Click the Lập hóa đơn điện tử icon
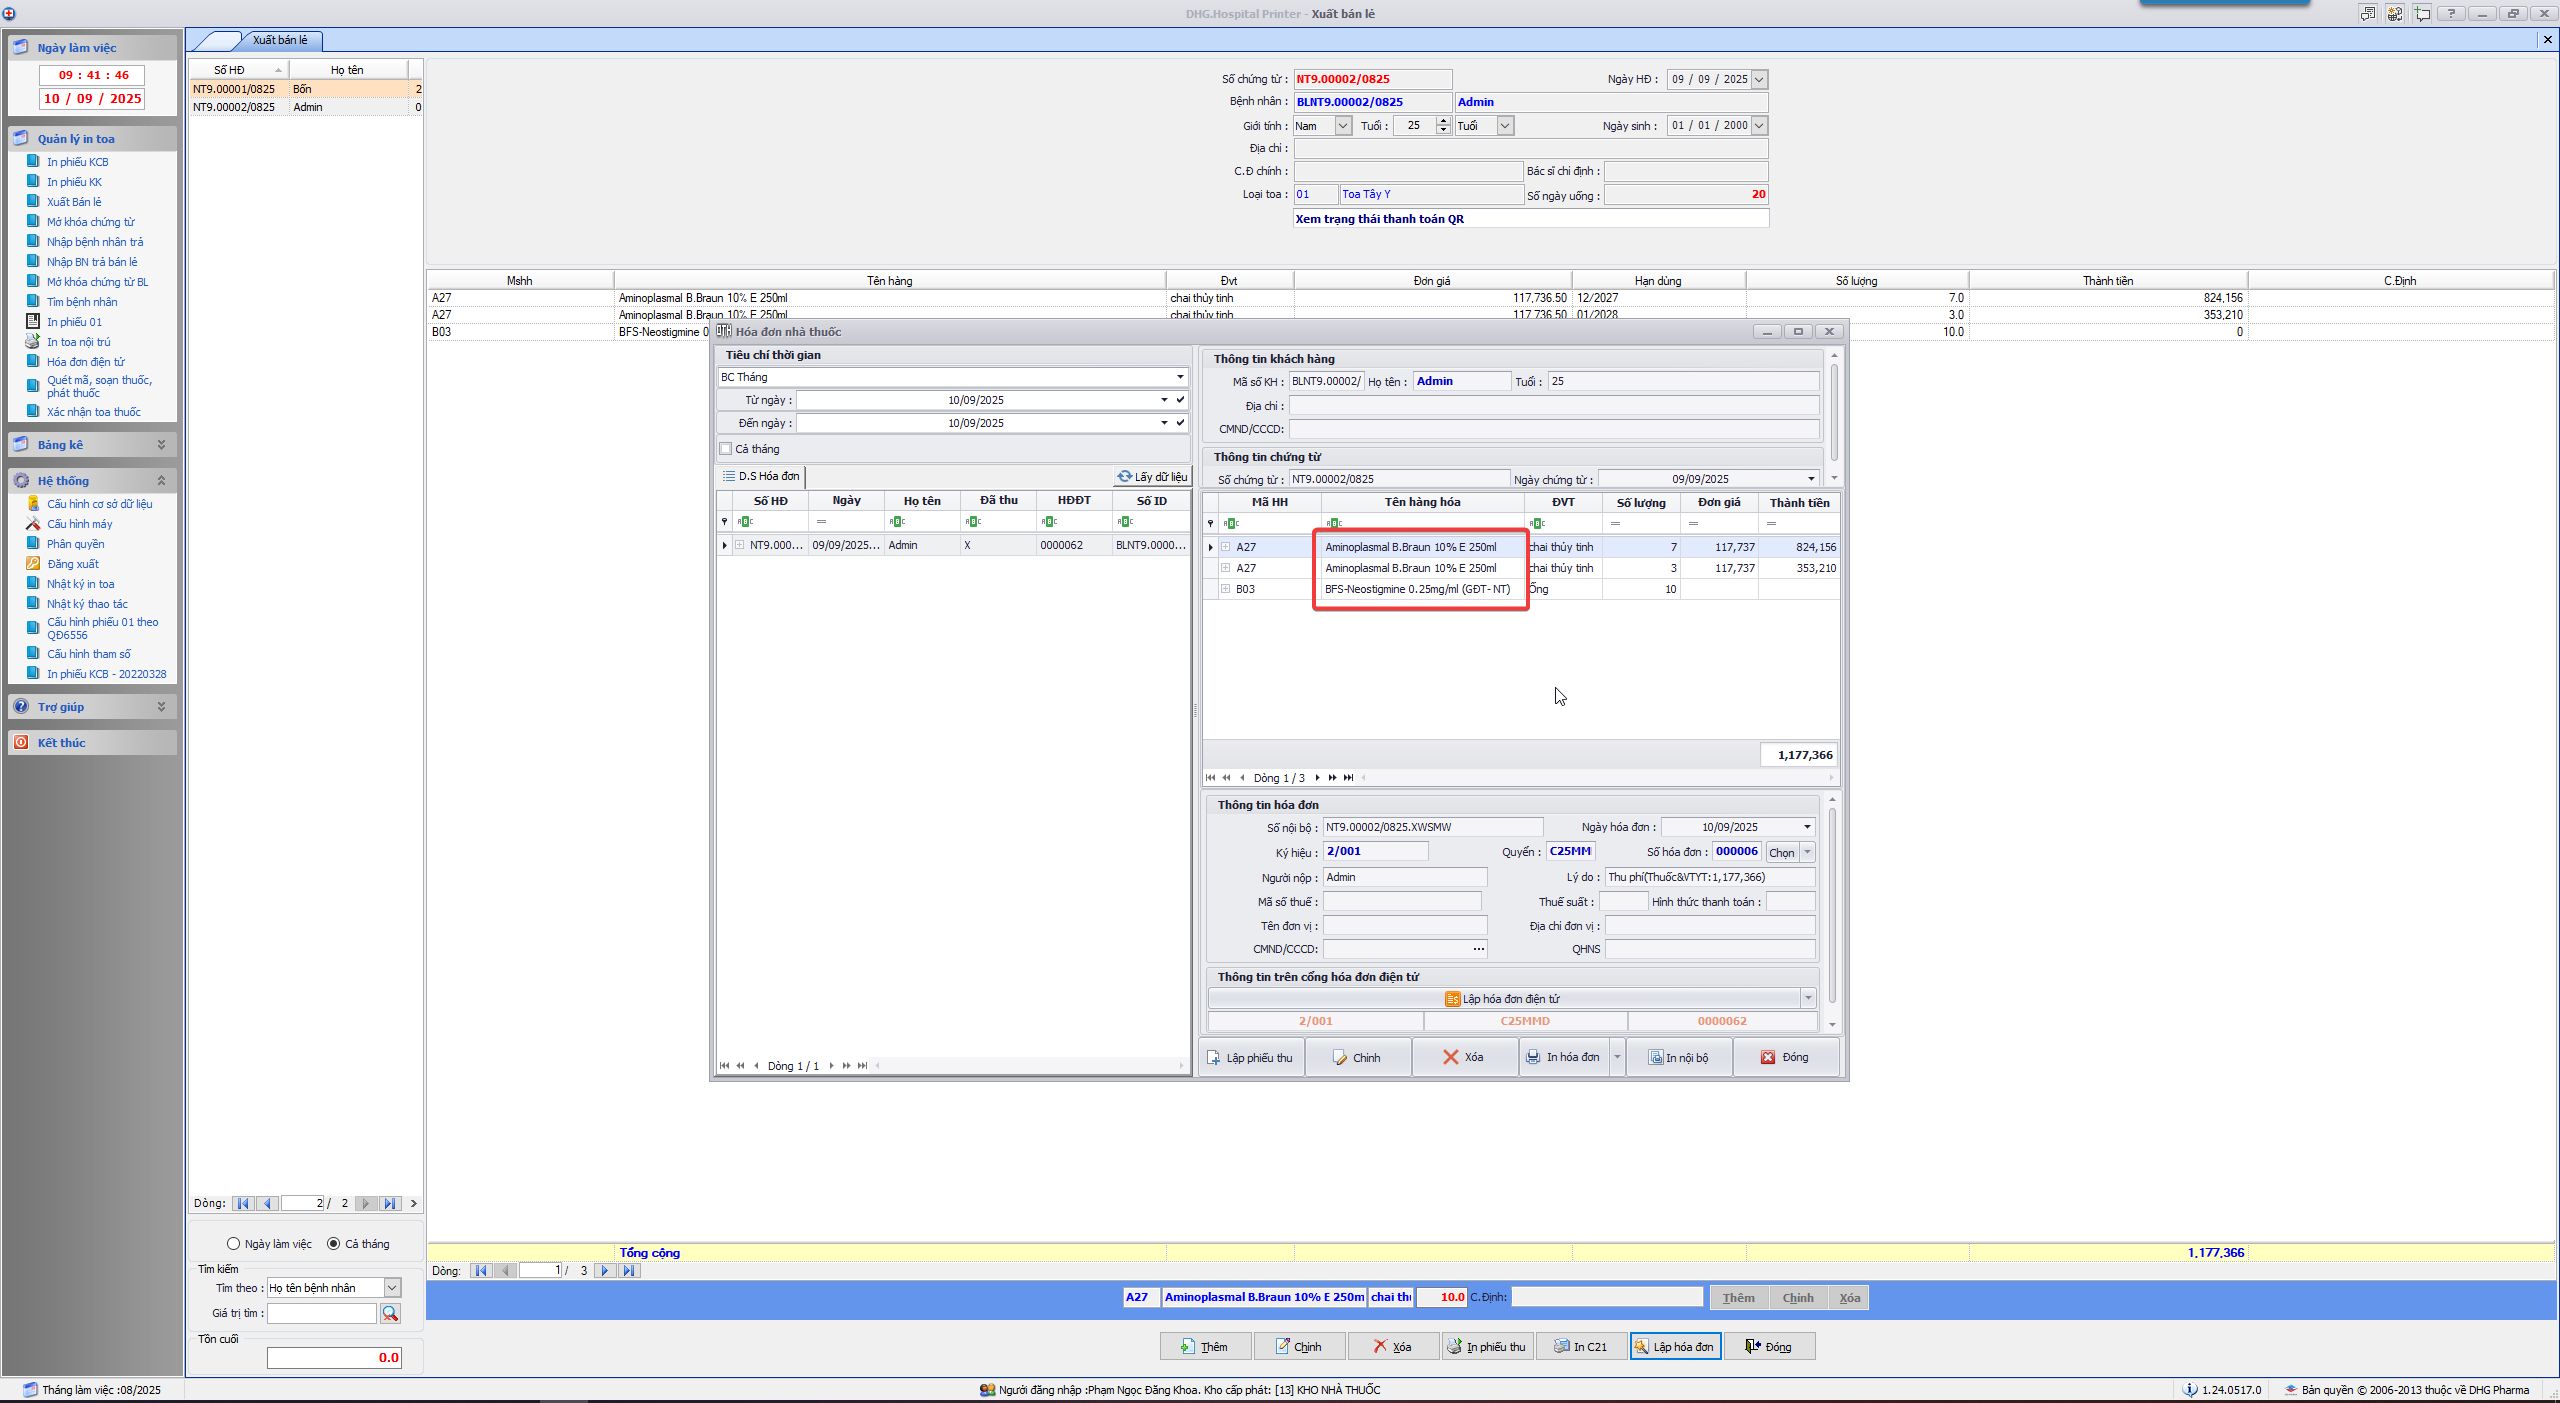 click(x=1452, y=999)
